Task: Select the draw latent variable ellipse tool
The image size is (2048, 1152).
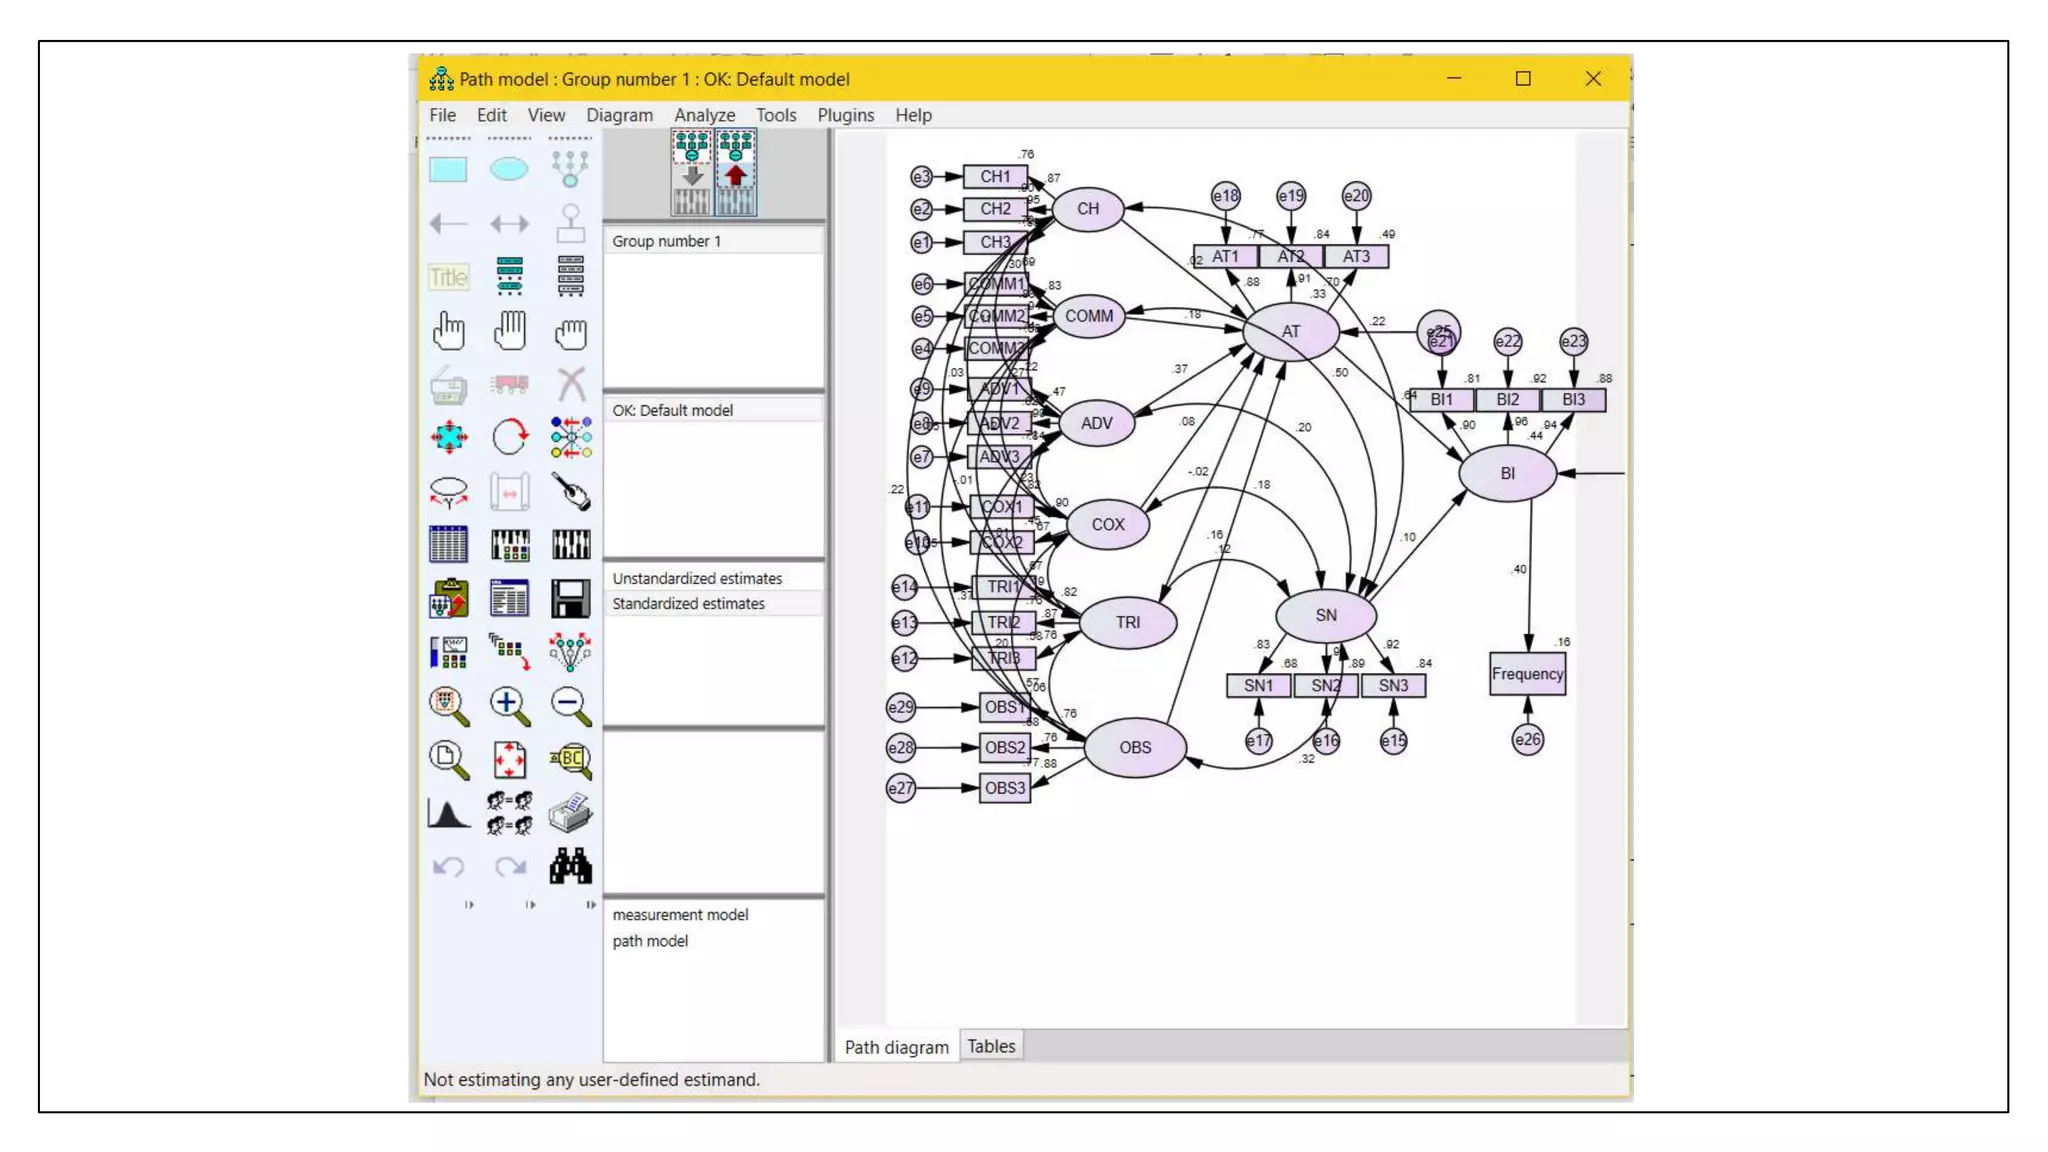Action: click(x=509, y=169)
